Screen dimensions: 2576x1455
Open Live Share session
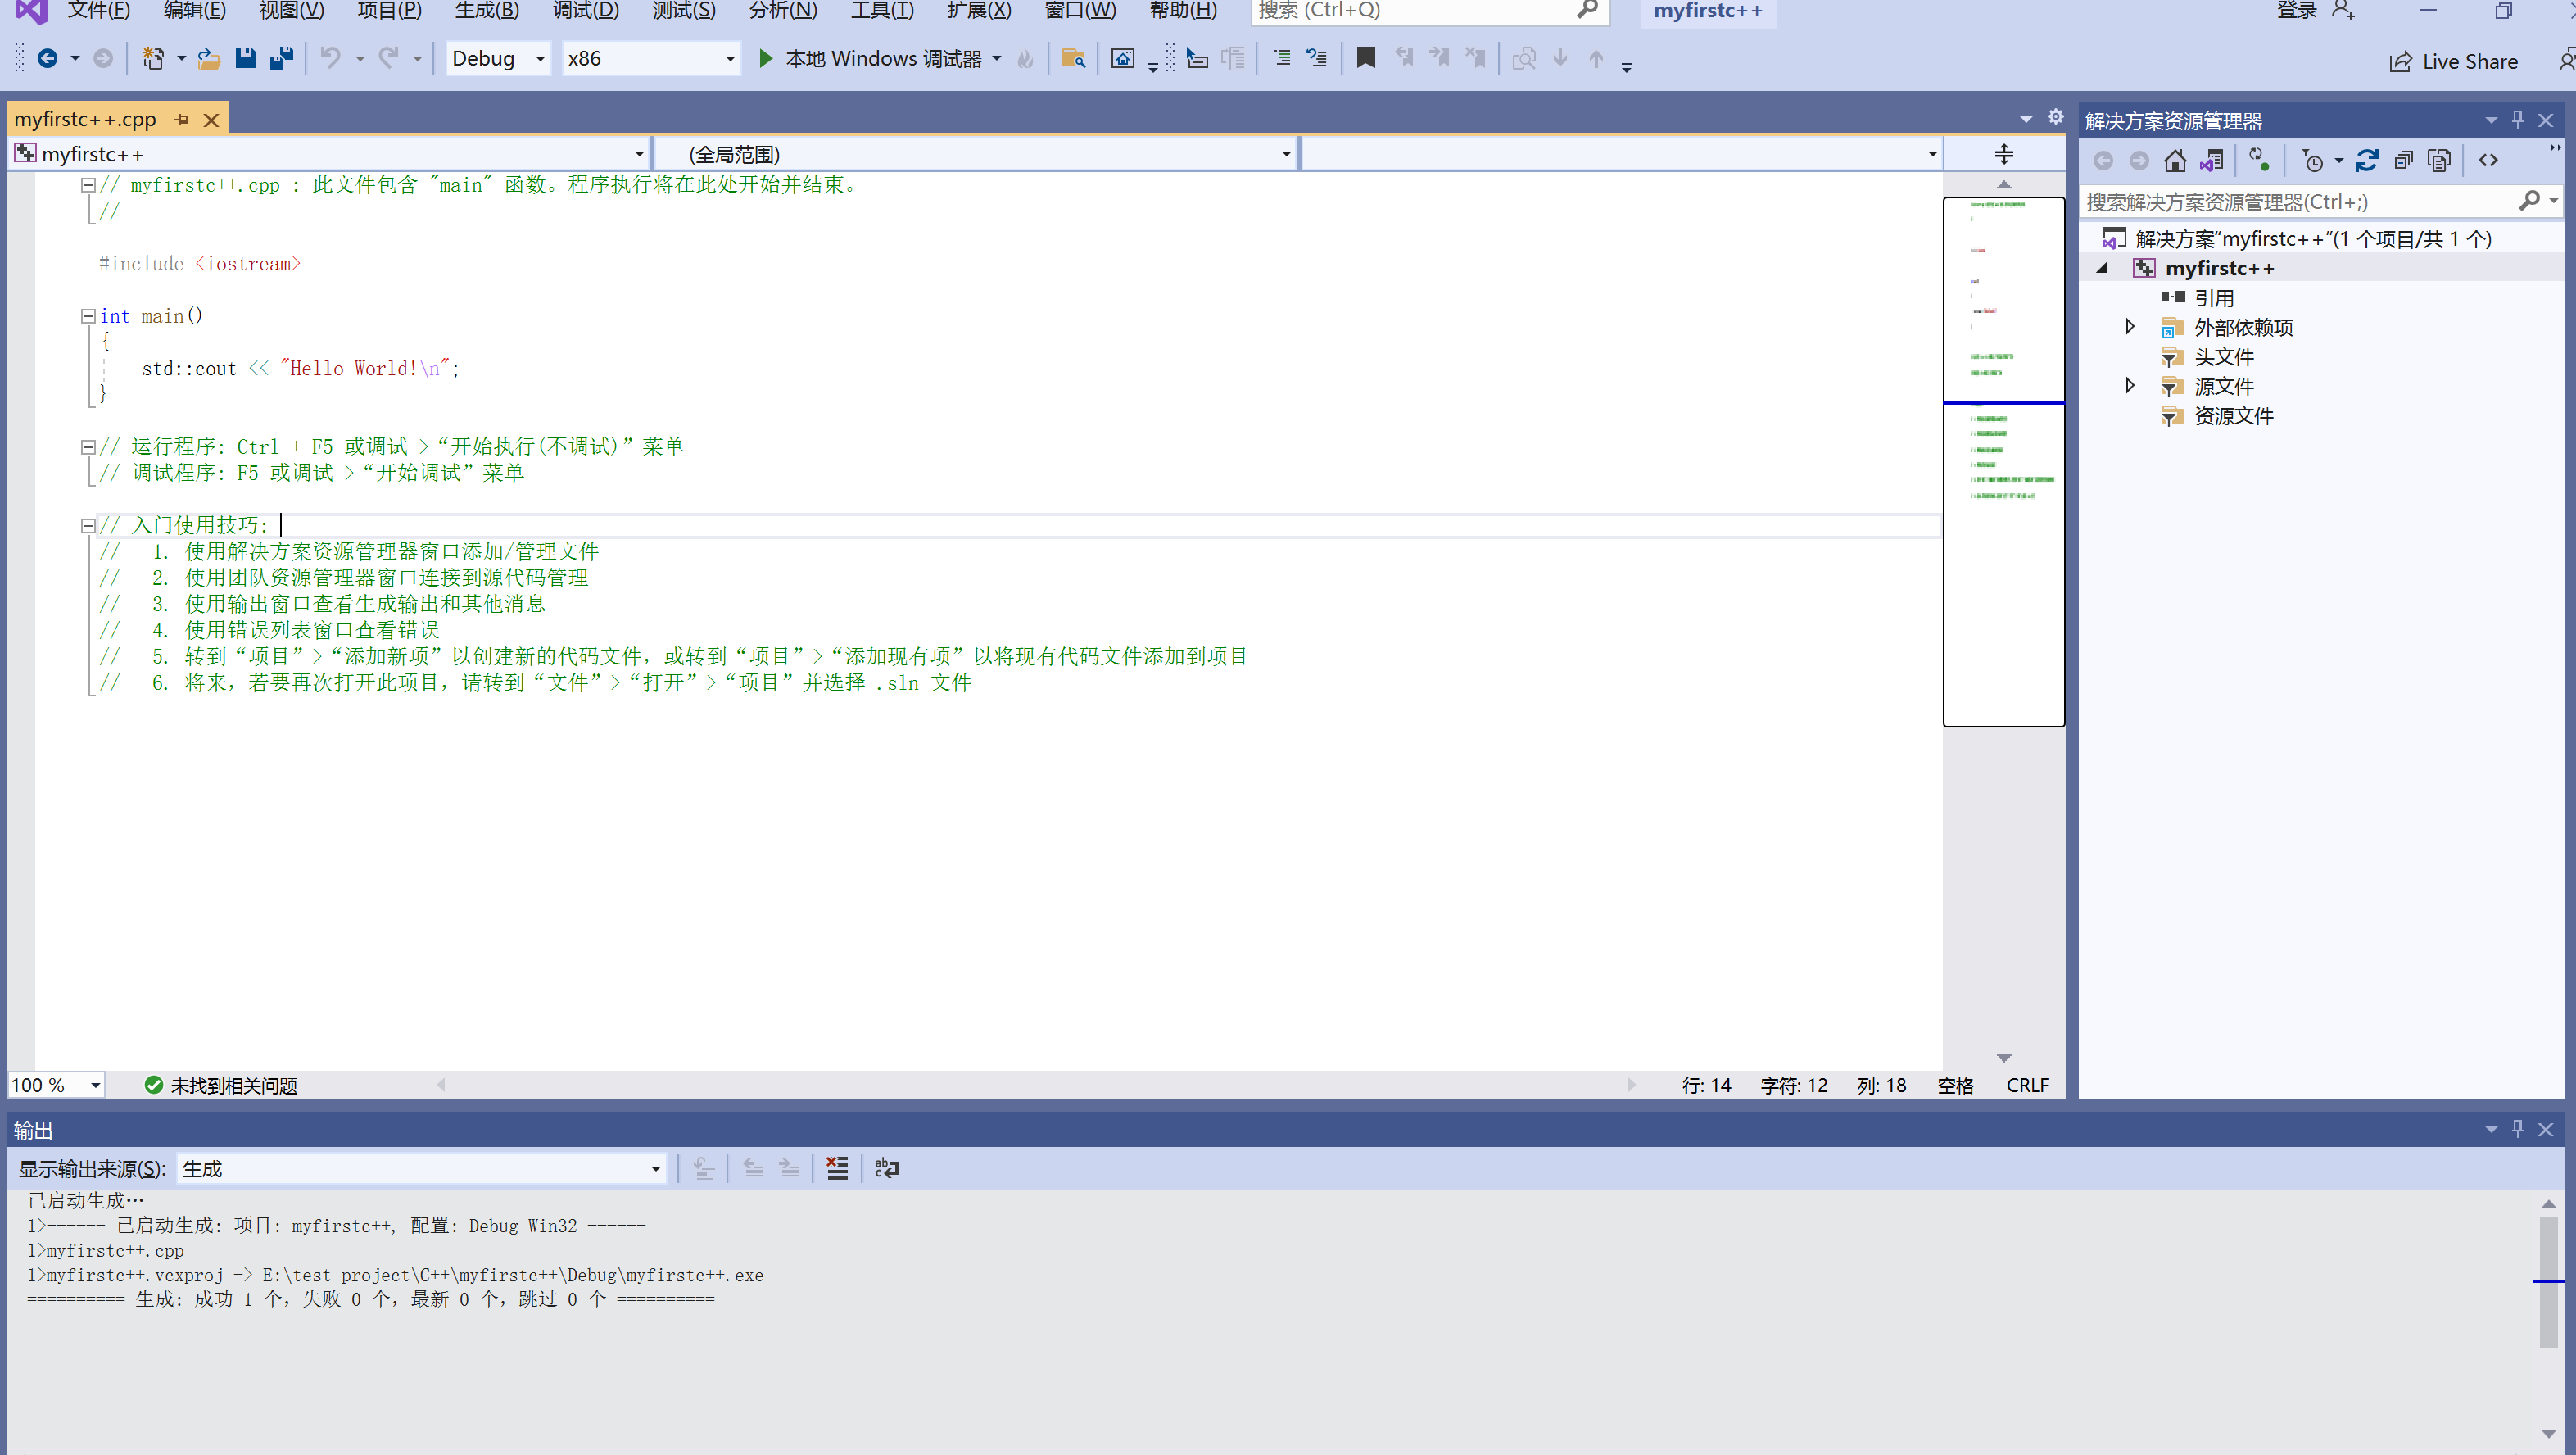coord(2455,61)
